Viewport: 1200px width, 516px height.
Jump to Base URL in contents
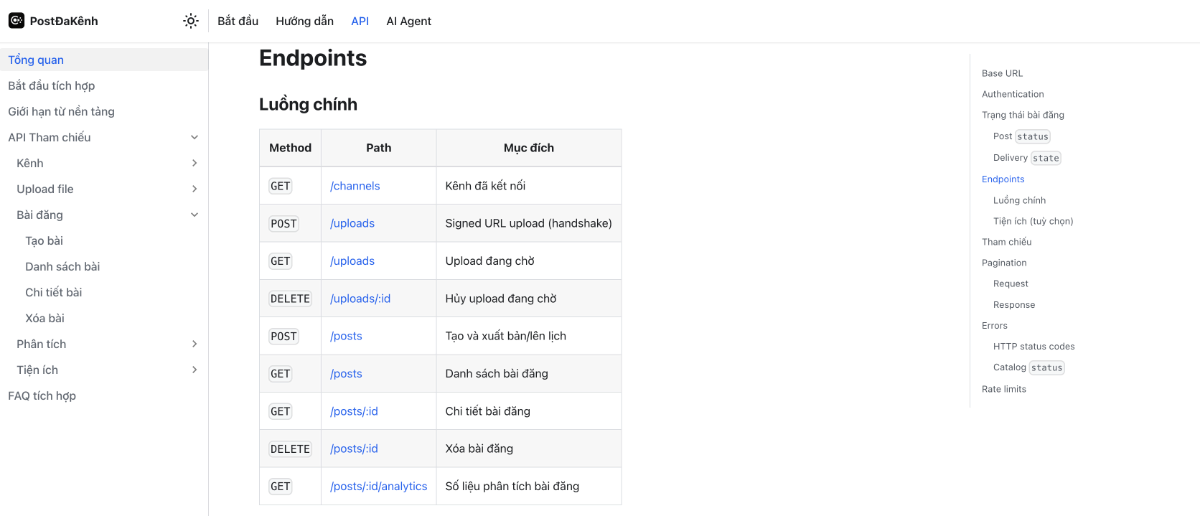click(x=1002, y=73)
